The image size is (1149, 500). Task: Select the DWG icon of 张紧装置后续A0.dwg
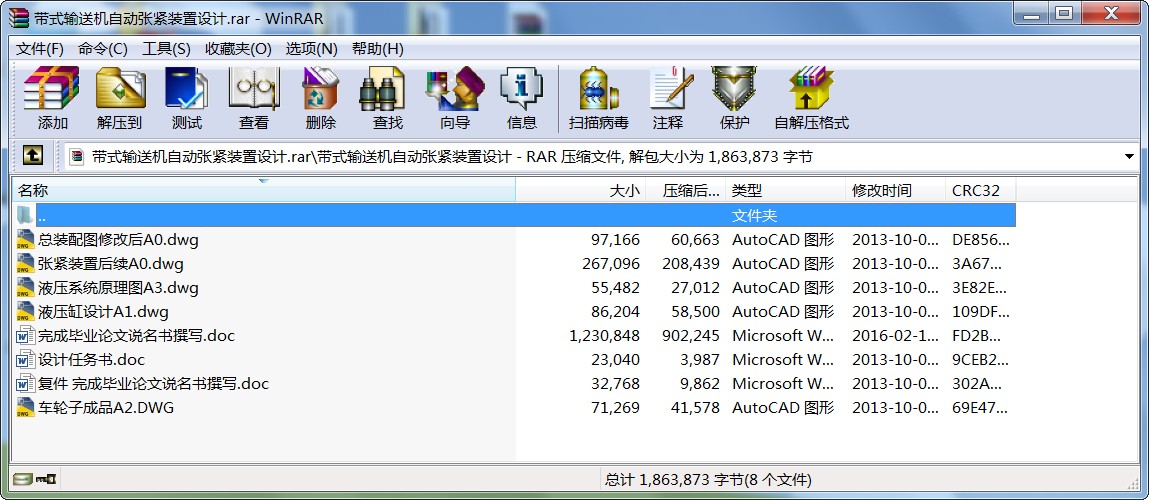point(26,263)
